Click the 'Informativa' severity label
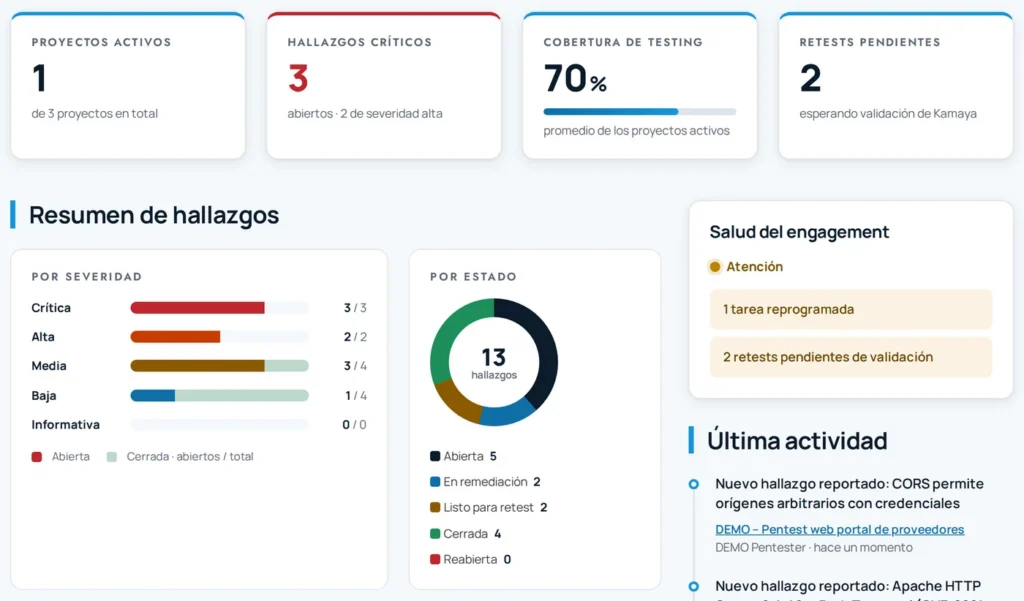Image resolution: width=1024 pixels, height=601 pixels. pos(65,425)
